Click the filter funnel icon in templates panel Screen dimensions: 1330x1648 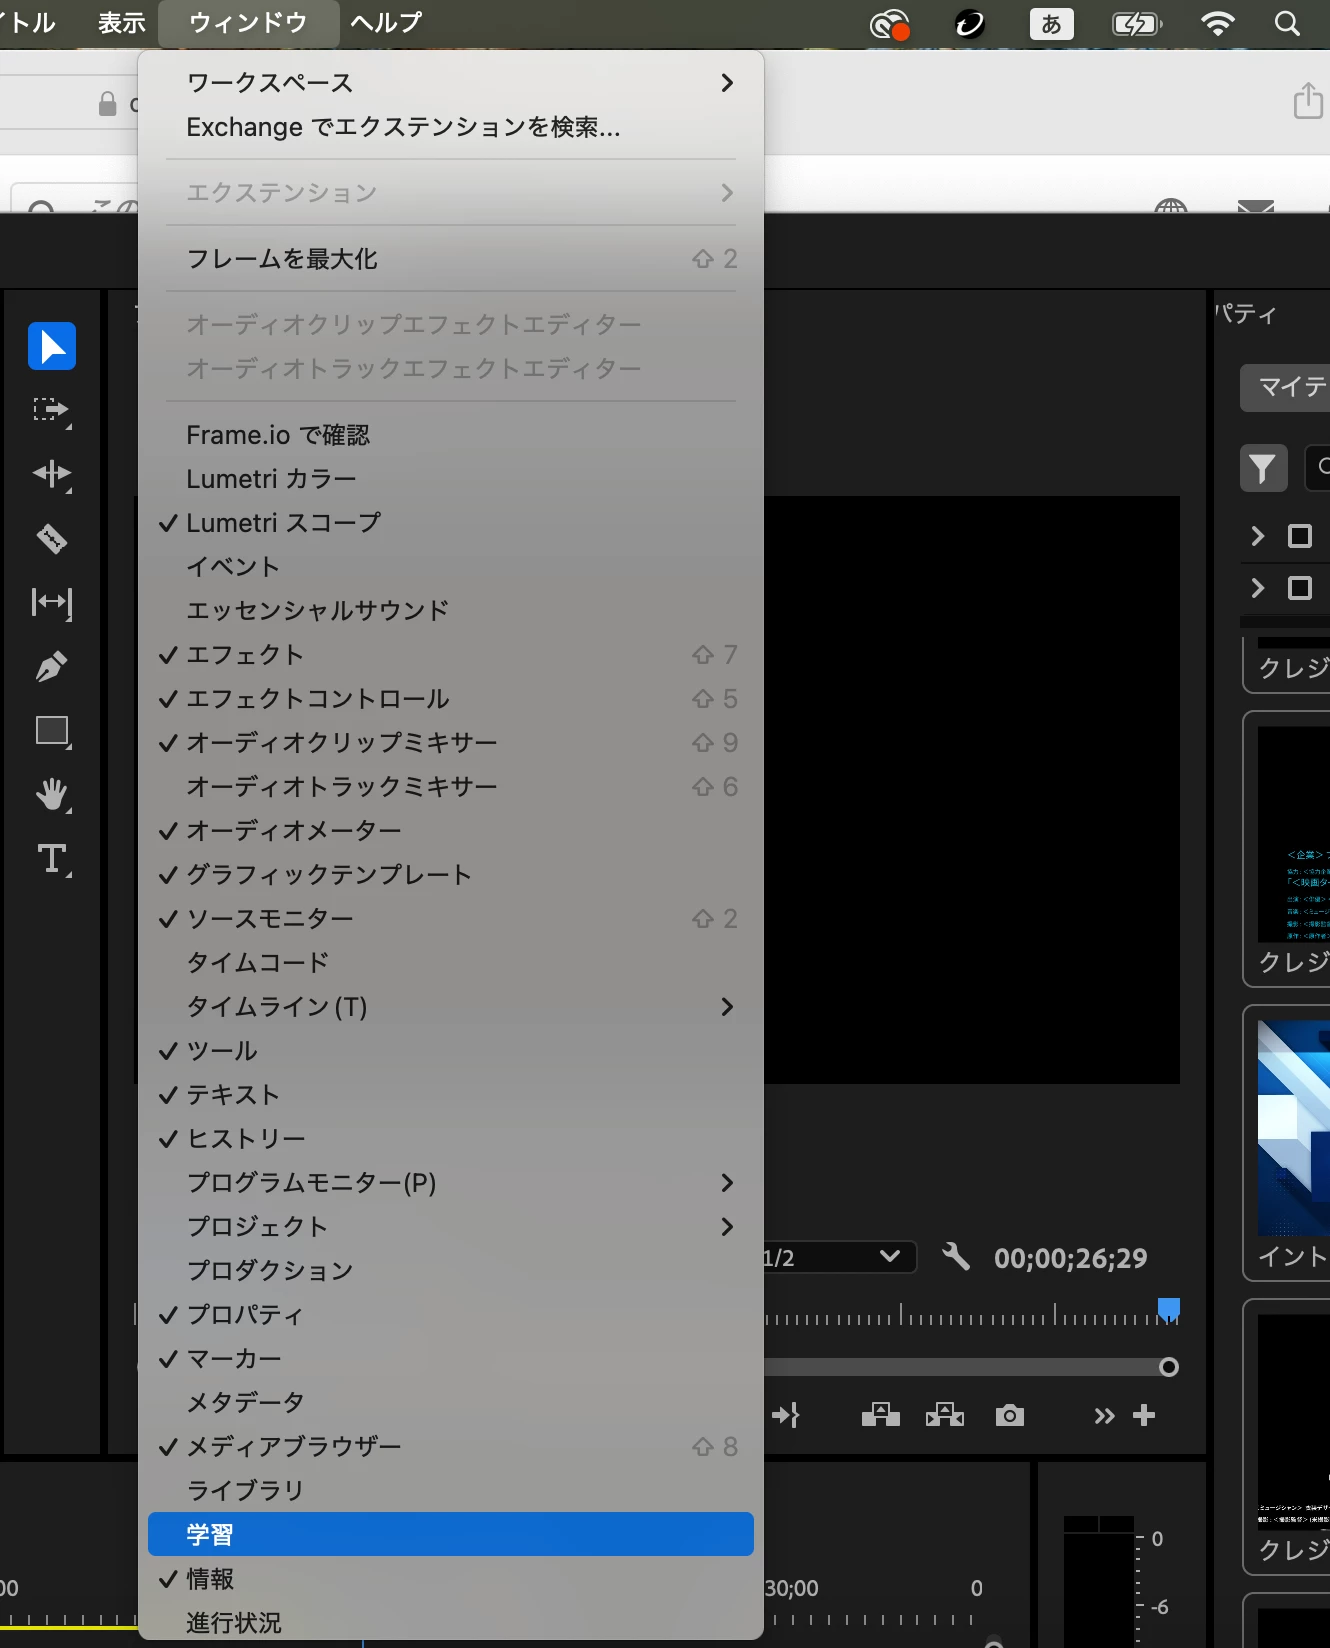point(1263,468)
